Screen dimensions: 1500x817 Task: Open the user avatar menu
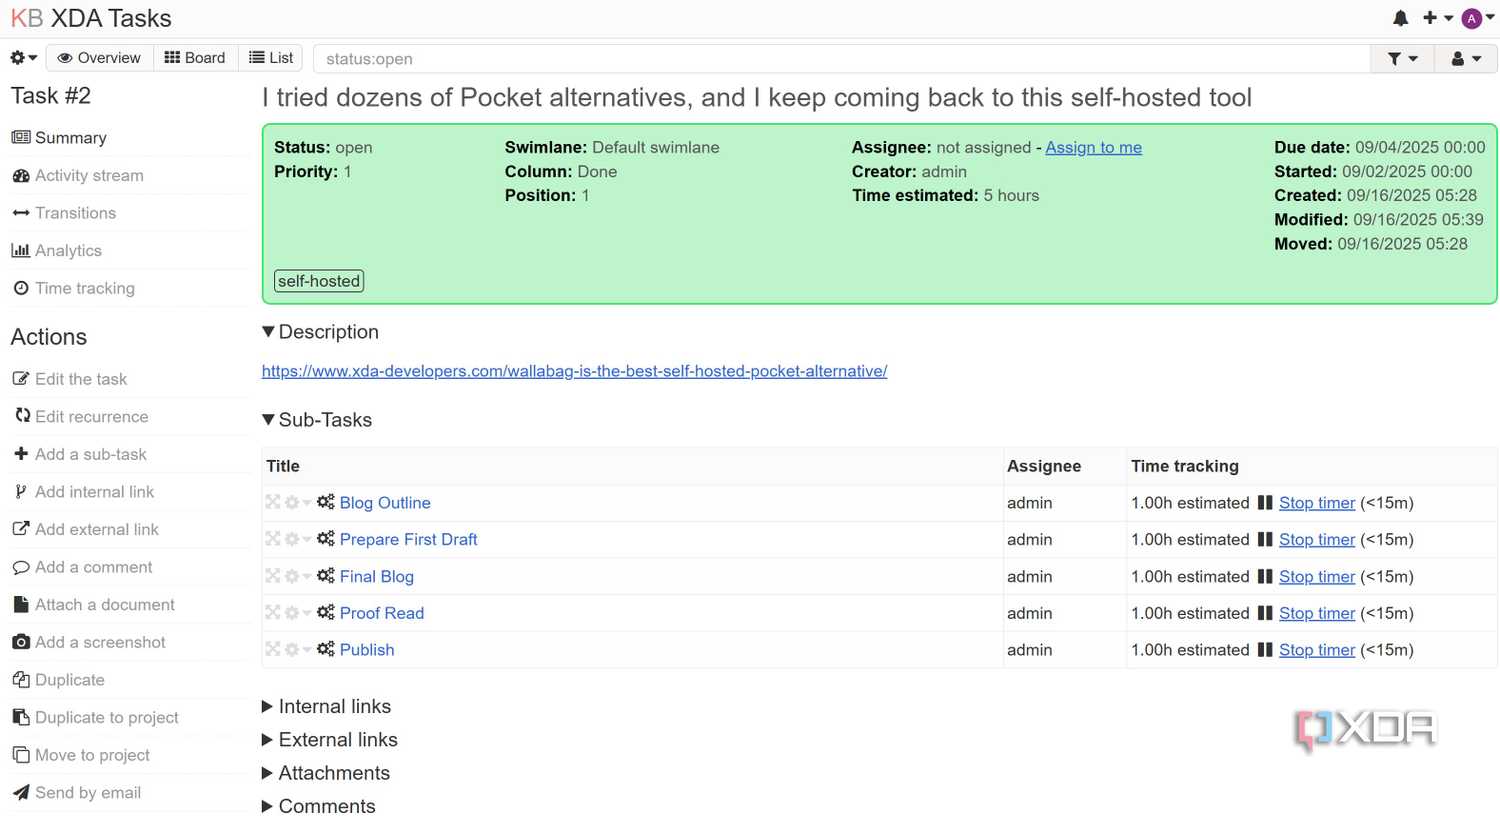coord(1477,18)
